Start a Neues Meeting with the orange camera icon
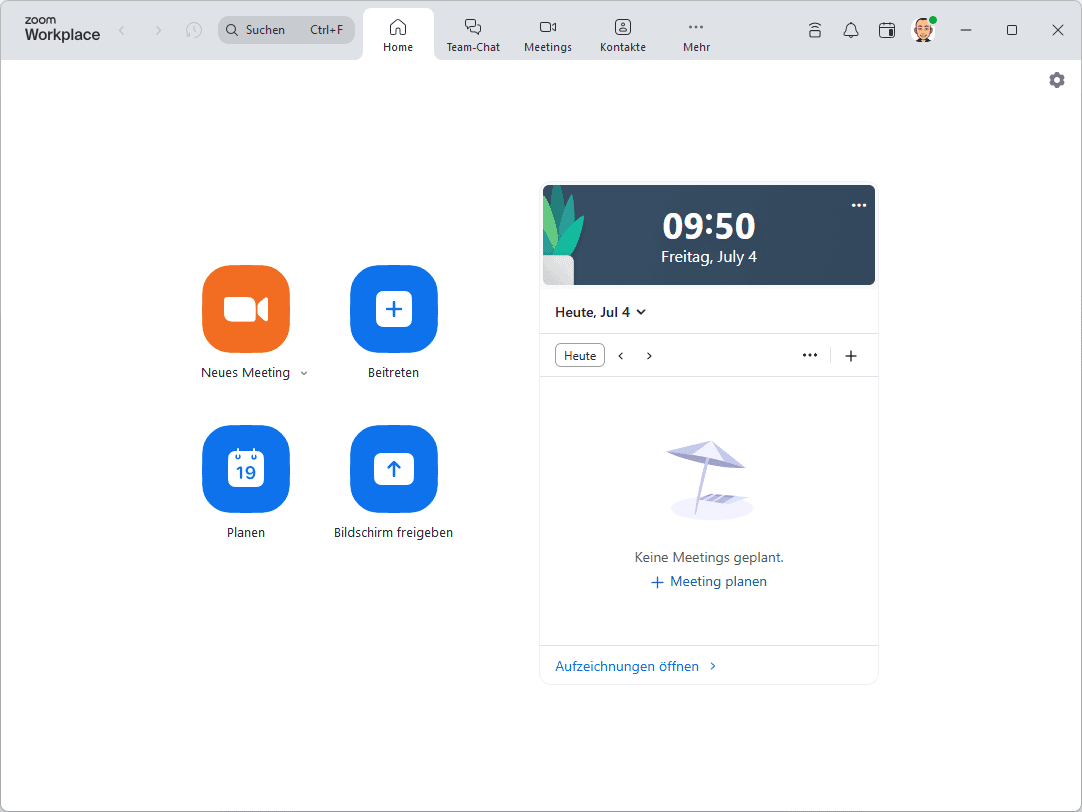This screenshot has width=1082, height=812. coord(246,309)
